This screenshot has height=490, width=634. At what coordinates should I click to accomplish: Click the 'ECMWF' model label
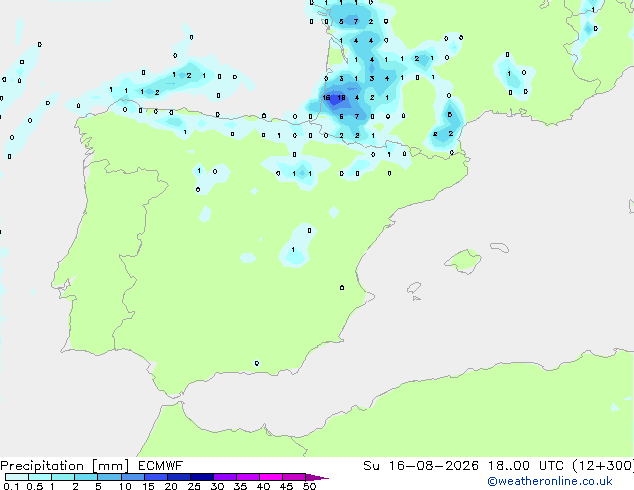click(x=161, y=466)
